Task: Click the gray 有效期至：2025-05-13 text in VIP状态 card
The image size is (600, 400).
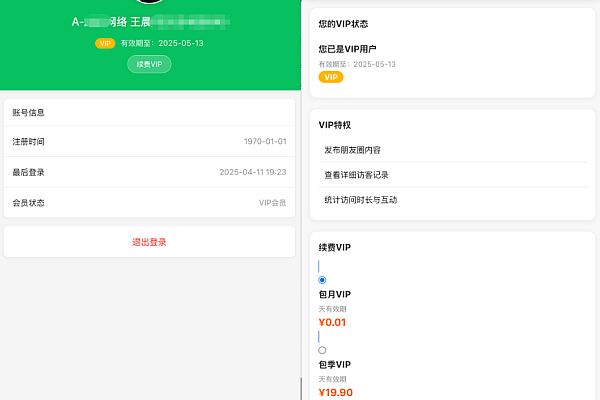Action: (x=357, y=64)
